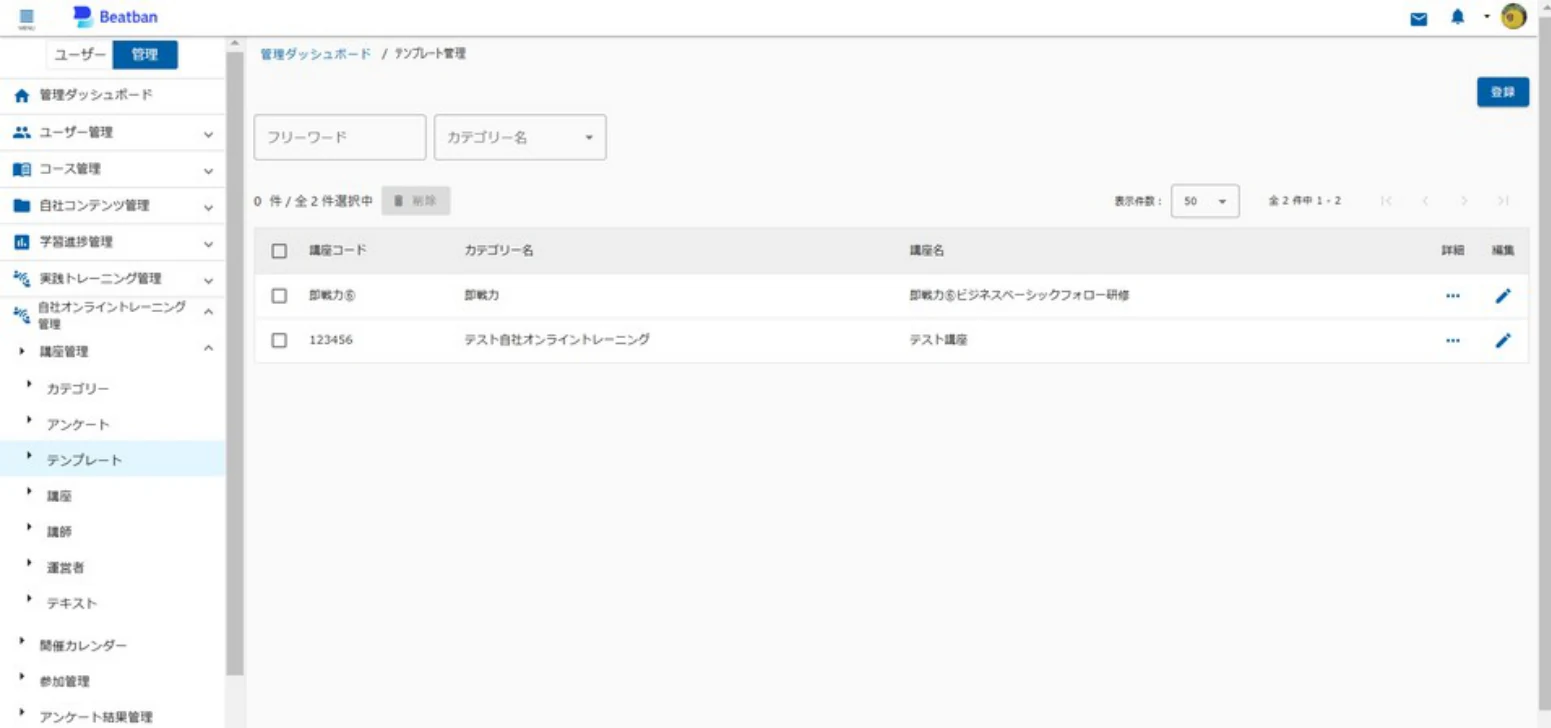This screenshot has width=1551, height=728.
Task: Open the hamburger MENU icon
Action: pyautogui.click(x=26, y=18)
